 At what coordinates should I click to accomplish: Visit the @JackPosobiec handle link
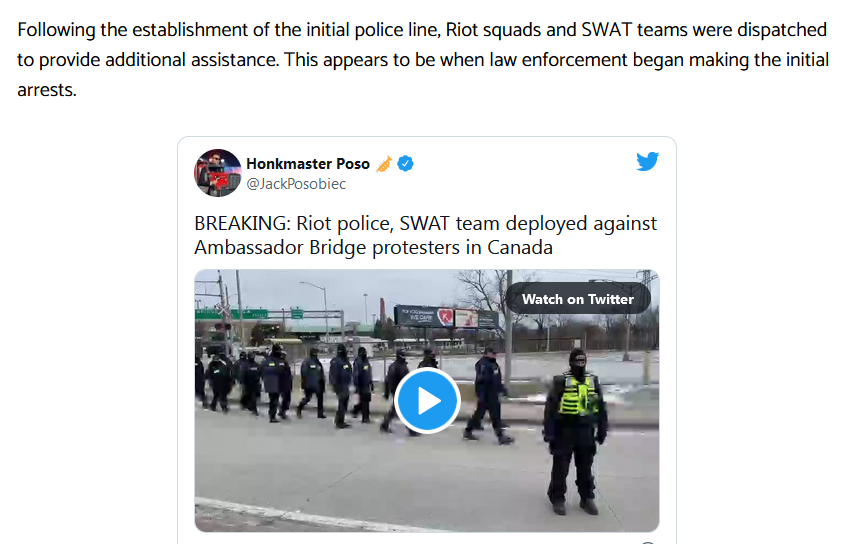click(296, 184)
